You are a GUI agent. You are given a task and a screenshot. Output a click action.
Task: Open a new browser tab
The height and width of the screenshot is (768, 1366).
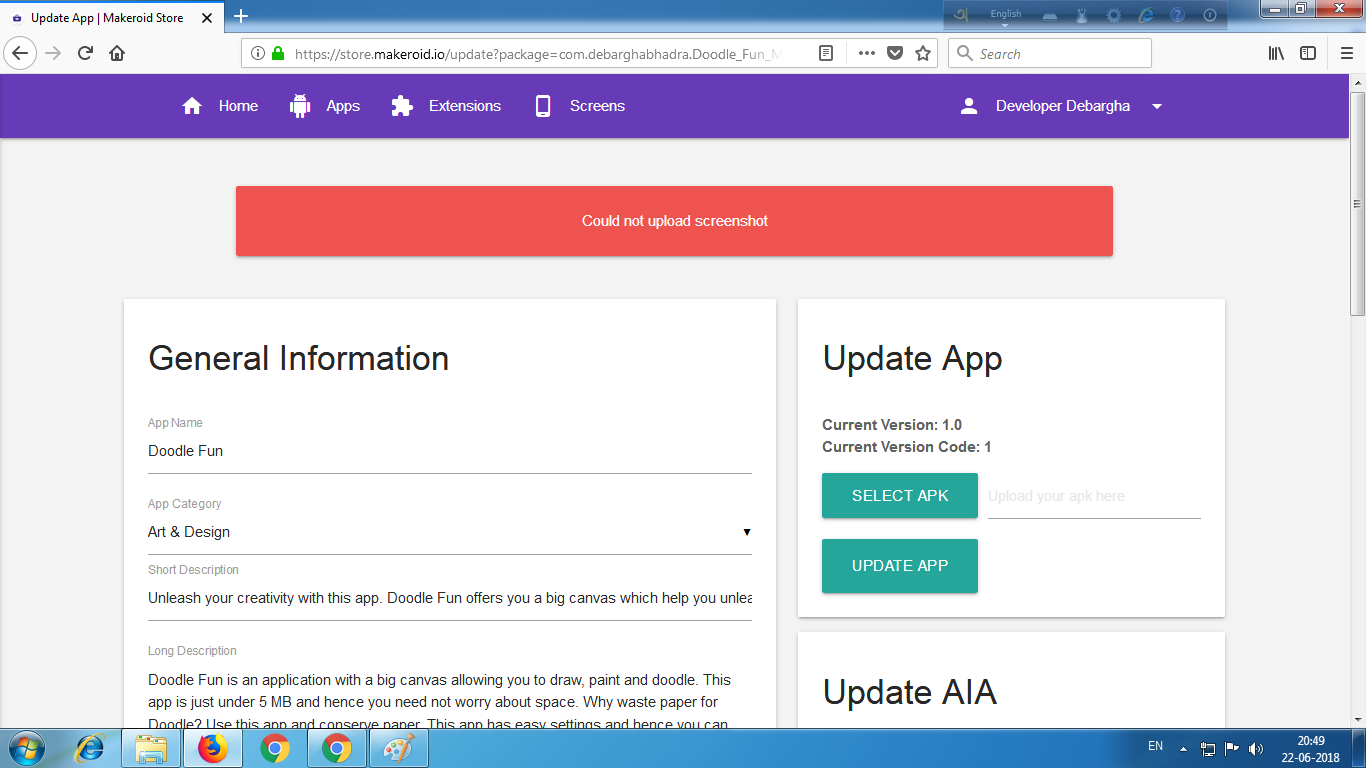coord(241,16)
